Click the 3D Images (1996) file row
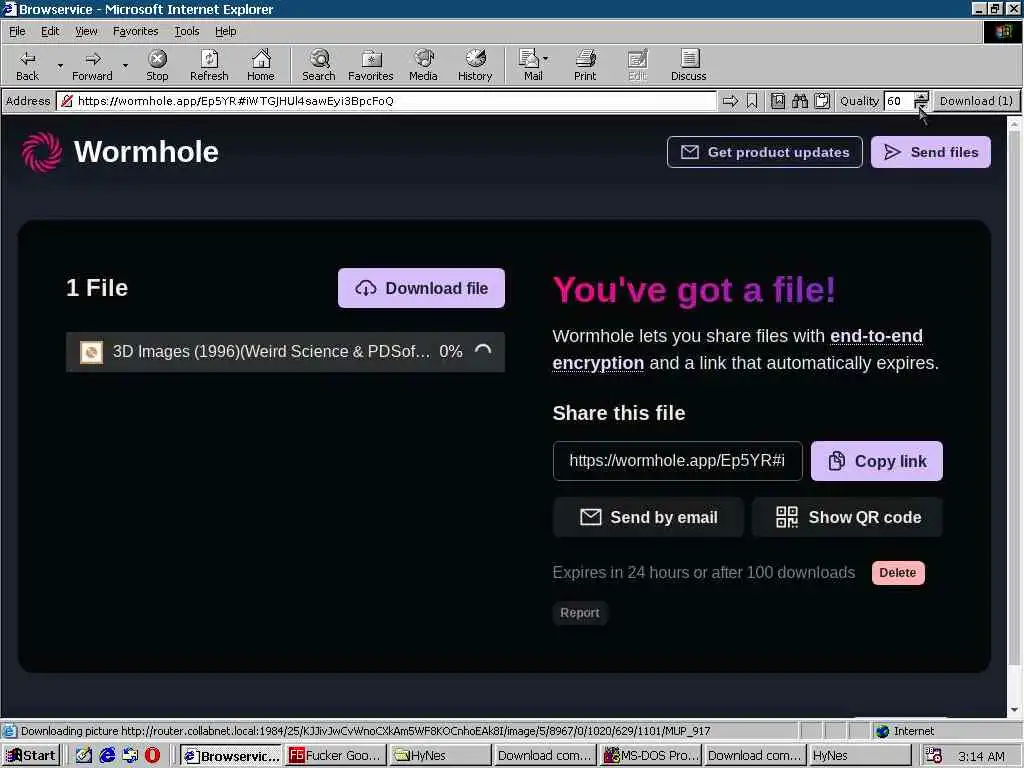1024x768 pixels. (285, 352)
